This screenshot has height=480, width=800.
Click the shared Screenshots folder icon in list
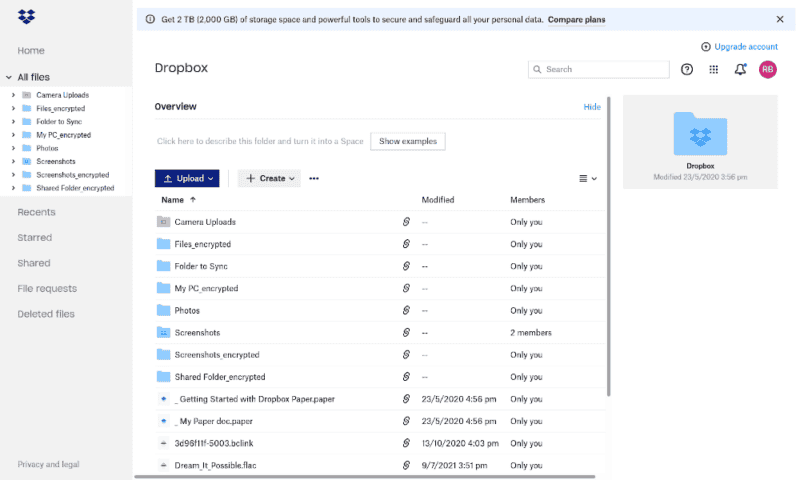pyautogui.click(x=163, y=333)
